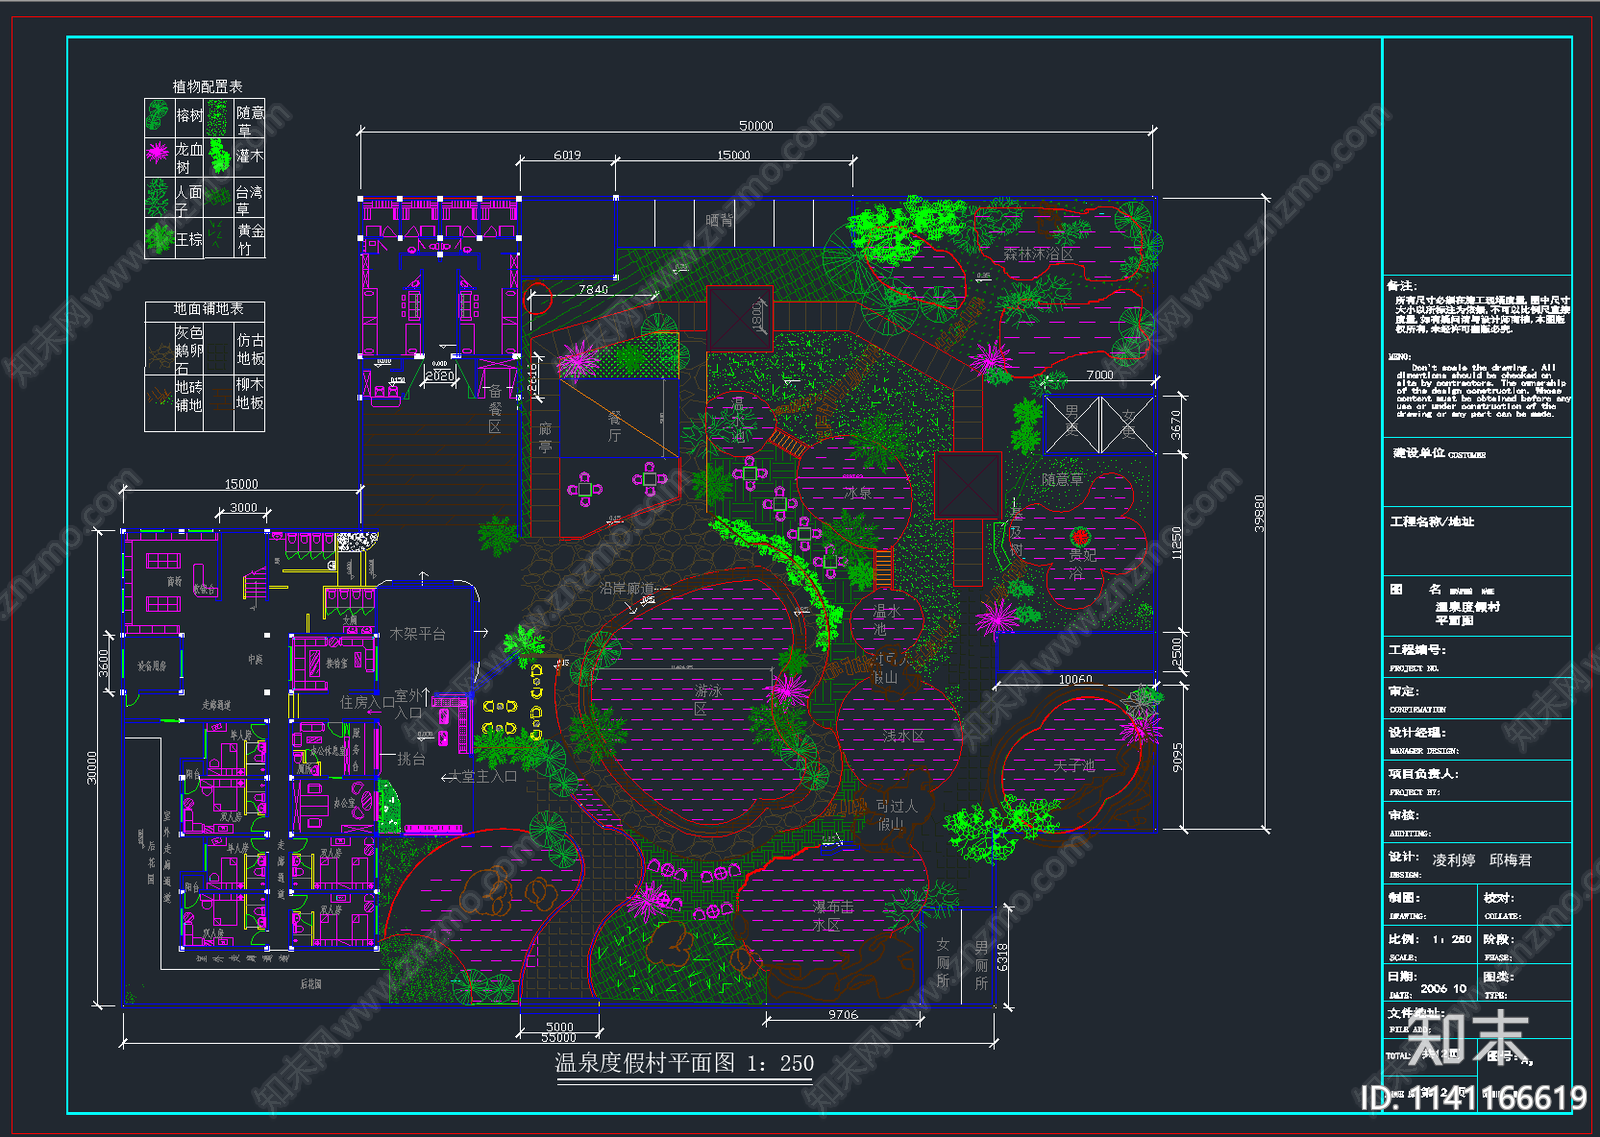
Task: Click the 晒背 label at the top
Action: pos(719,220)
